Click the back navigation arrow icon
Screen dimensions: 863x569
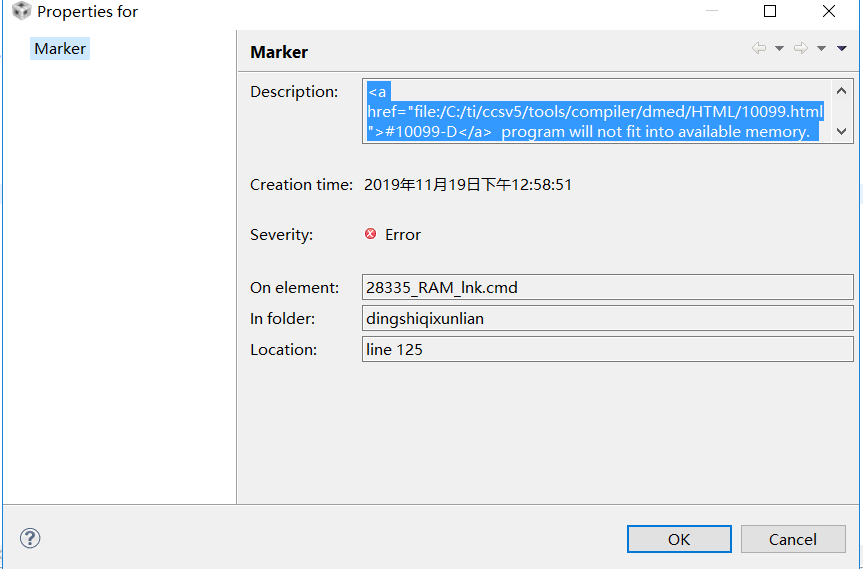point(759,48)
